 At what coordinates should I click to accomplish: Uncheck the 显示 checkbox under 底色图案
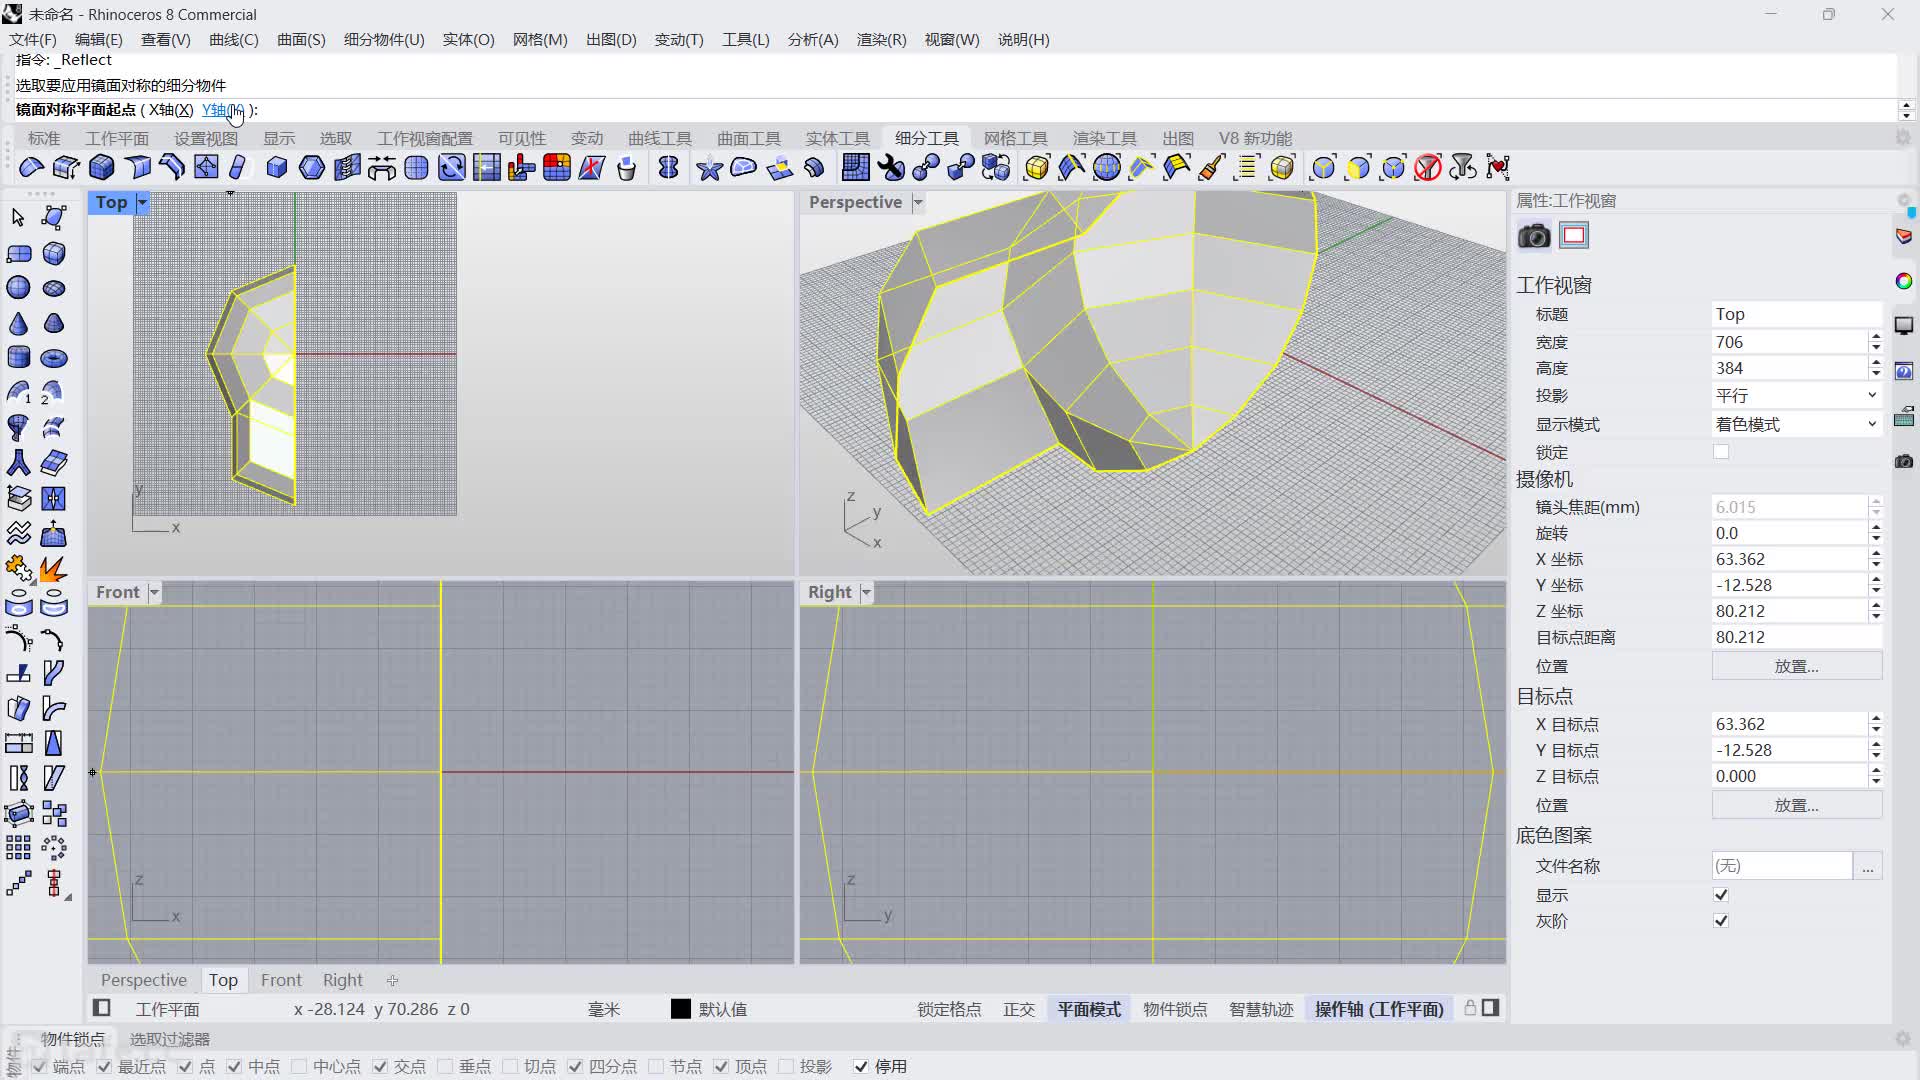coord(1721,895)
